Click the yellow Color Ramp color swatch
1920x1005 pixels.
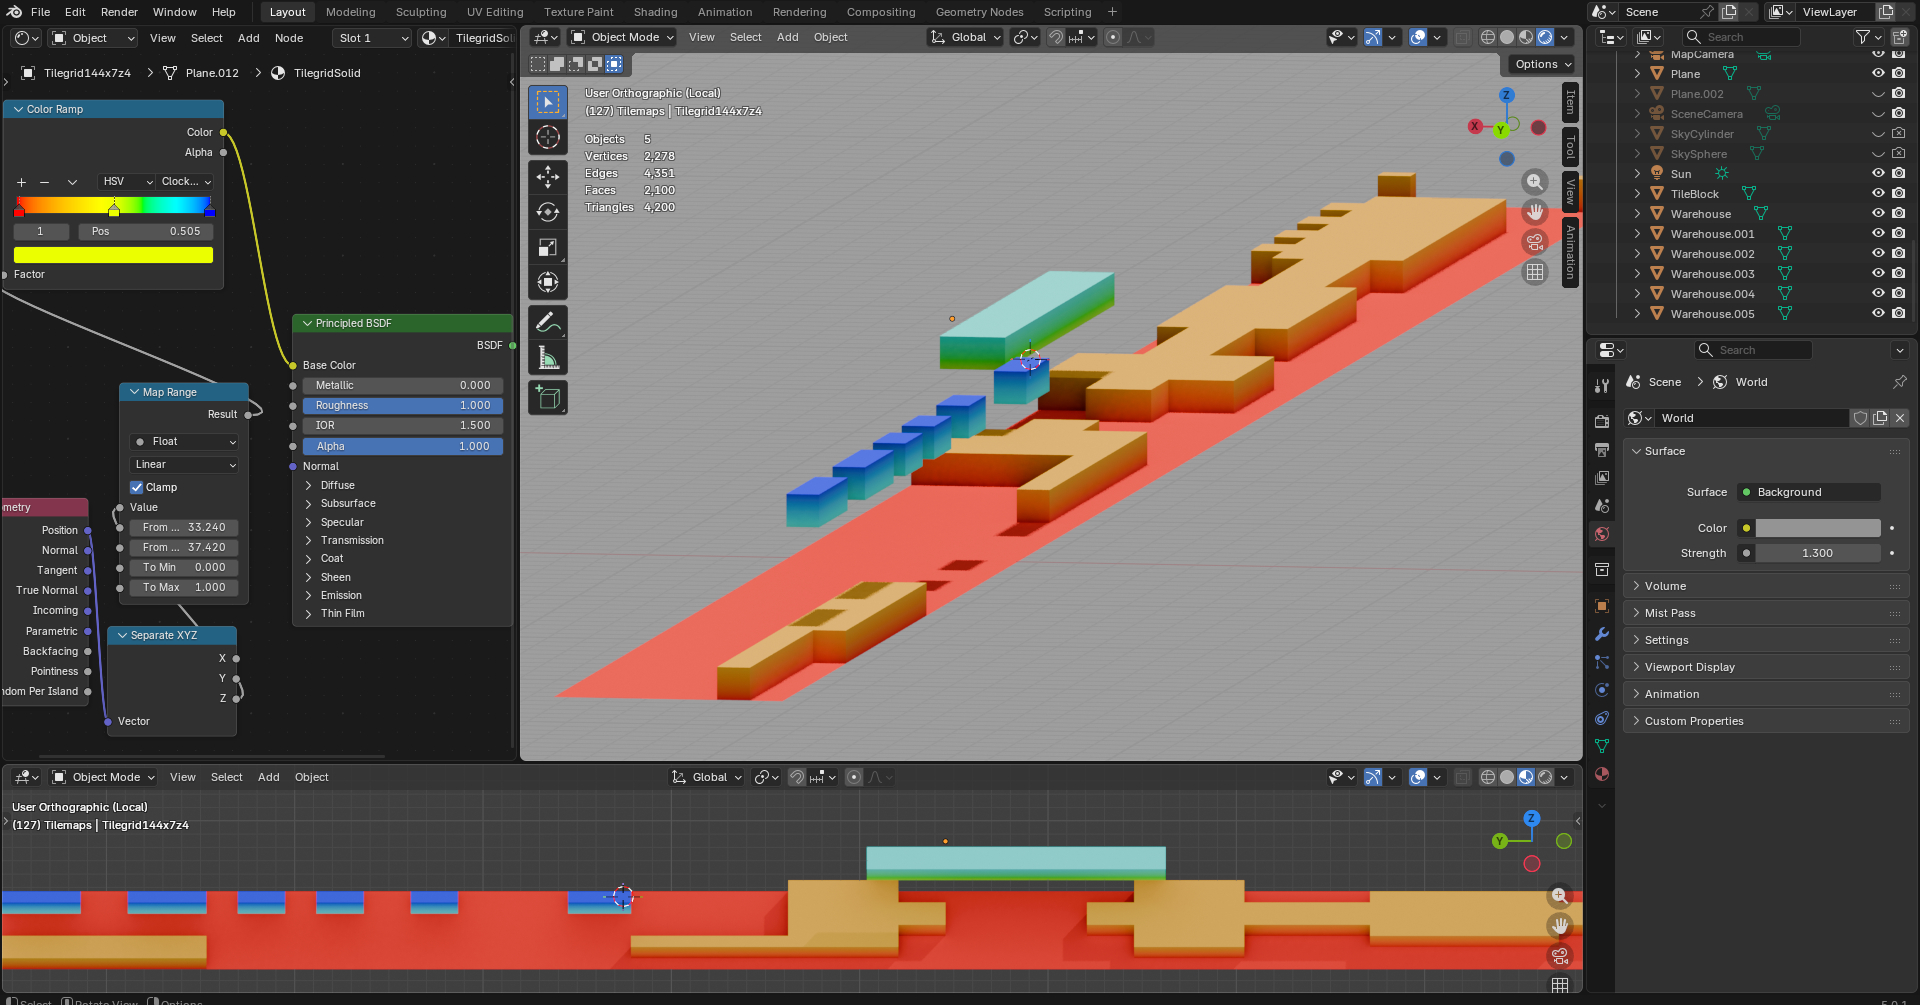[113, 255]
